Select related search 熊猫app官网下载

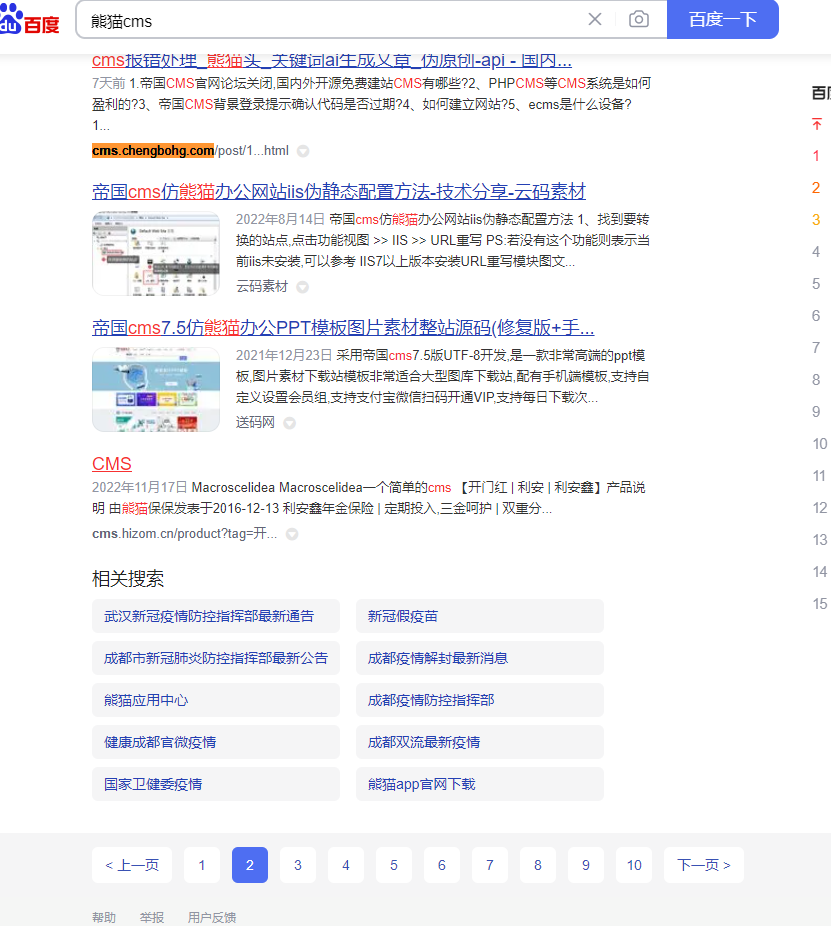pyautogui.click(x=480, y=784)
